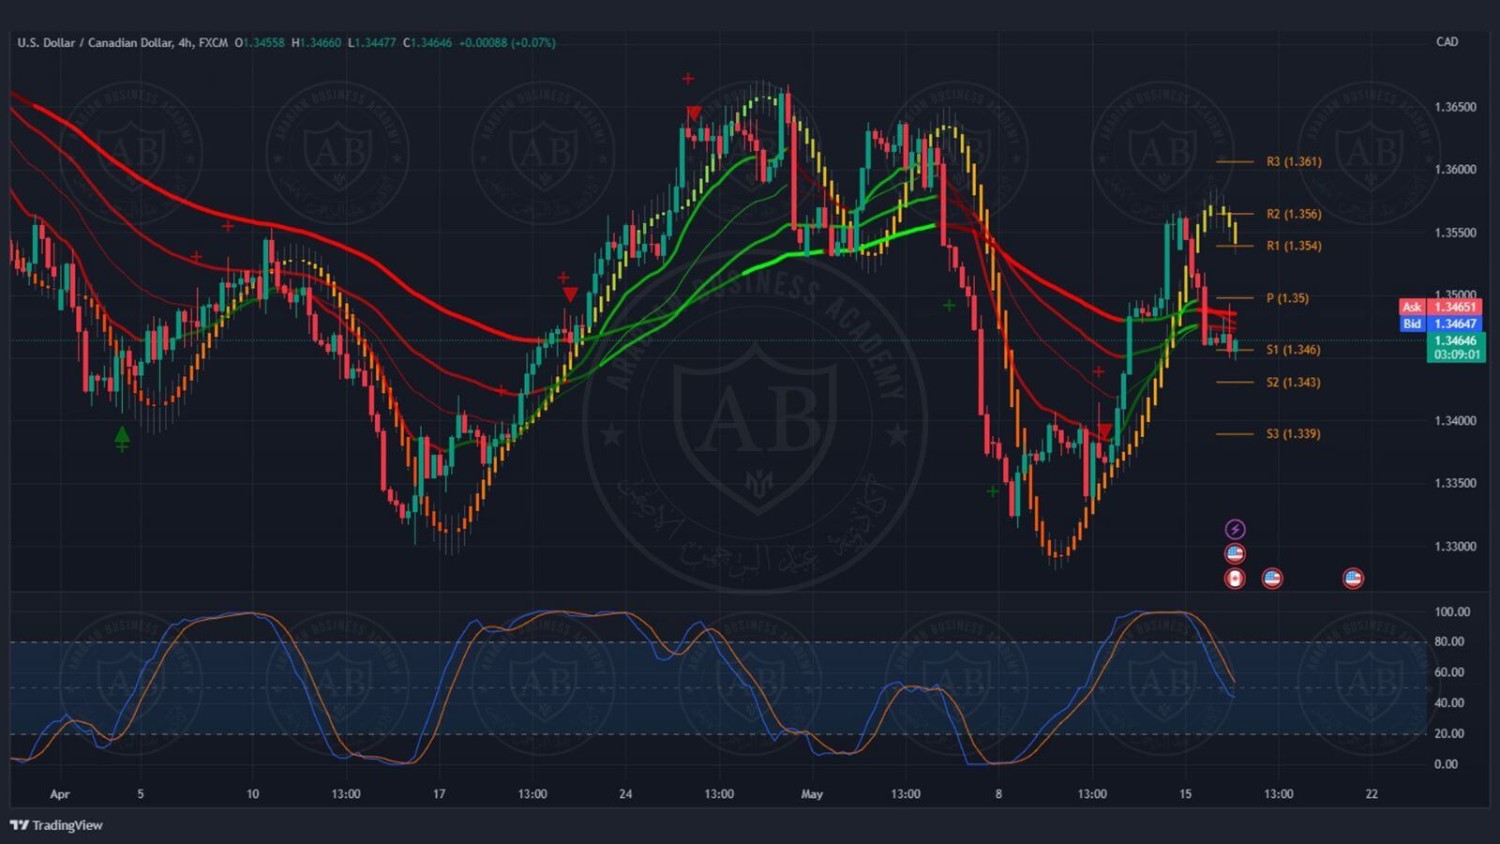Click the blue Bid price label 1.34647
The image size is (1500, 844).
1442,324
